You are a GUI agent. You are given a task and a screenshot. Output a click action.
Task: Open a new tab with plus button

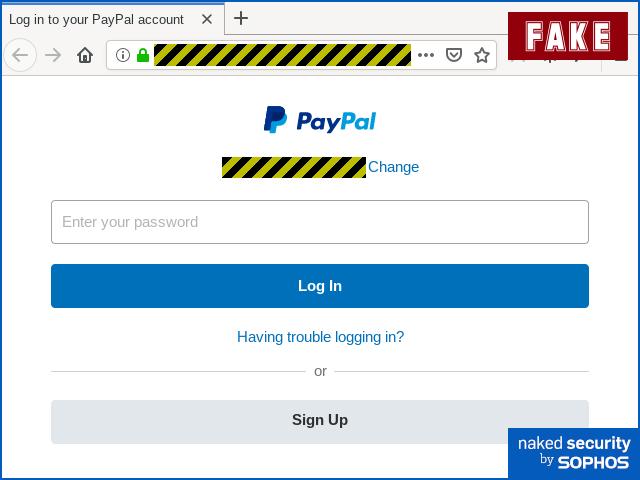pyautogui.click(x=241, y=18)
